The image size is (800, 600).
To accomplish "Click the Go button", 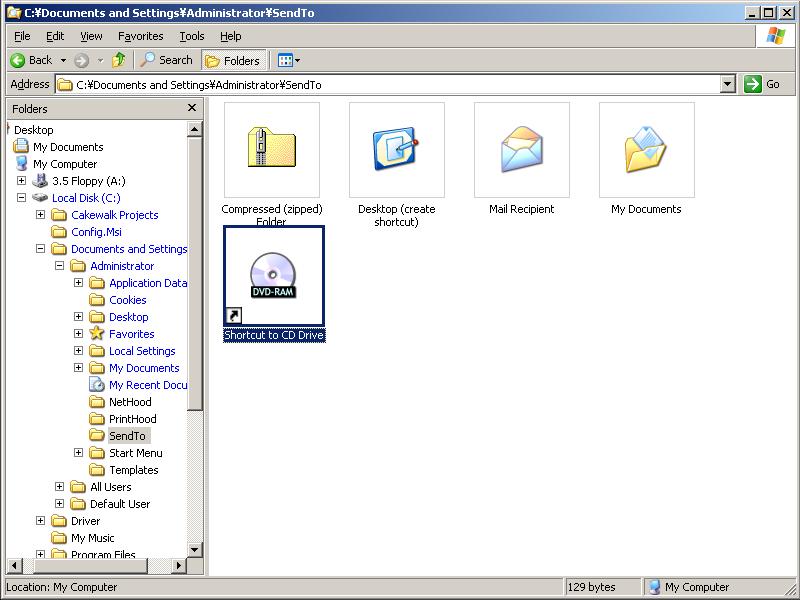I will [x=762, y=84].
